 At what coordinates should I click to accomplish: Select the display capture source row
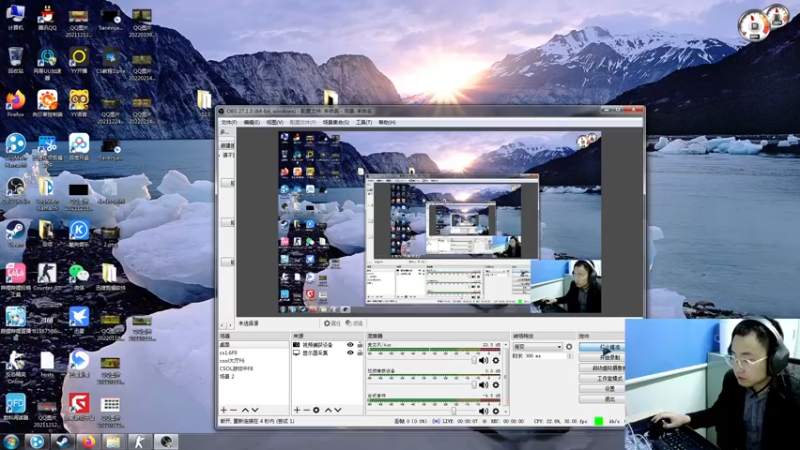pyautogui.click(x=328, y=353)
